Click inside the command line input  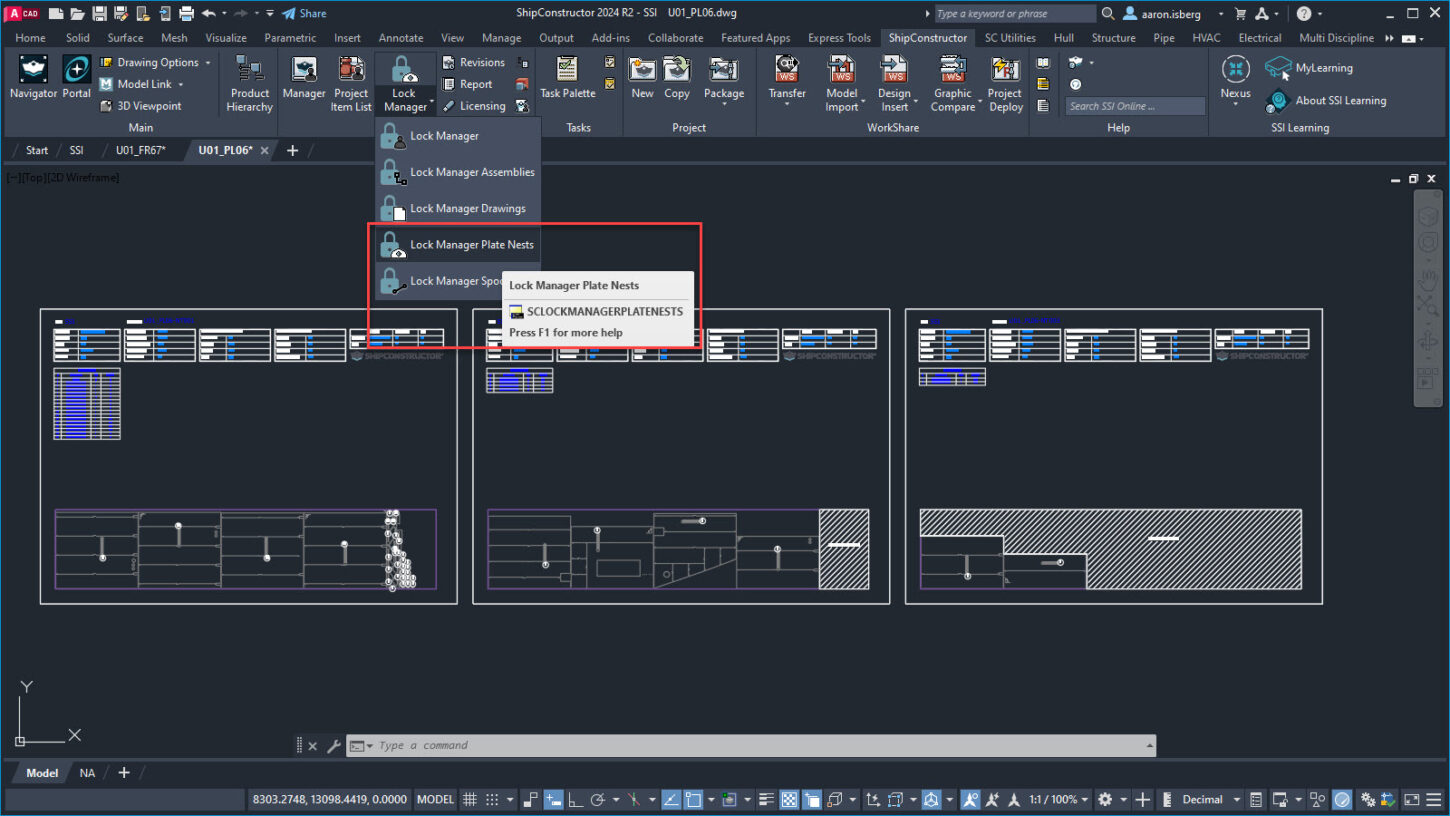tap(700, 745)
